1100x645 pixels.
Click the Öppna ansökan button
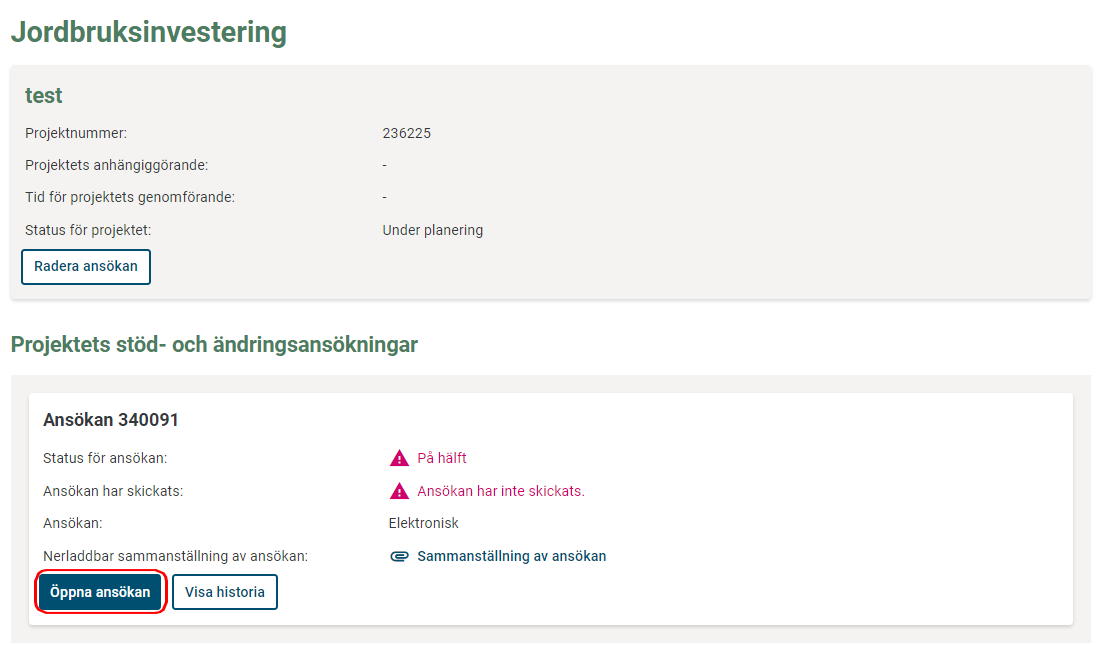[x=100, y=592]
